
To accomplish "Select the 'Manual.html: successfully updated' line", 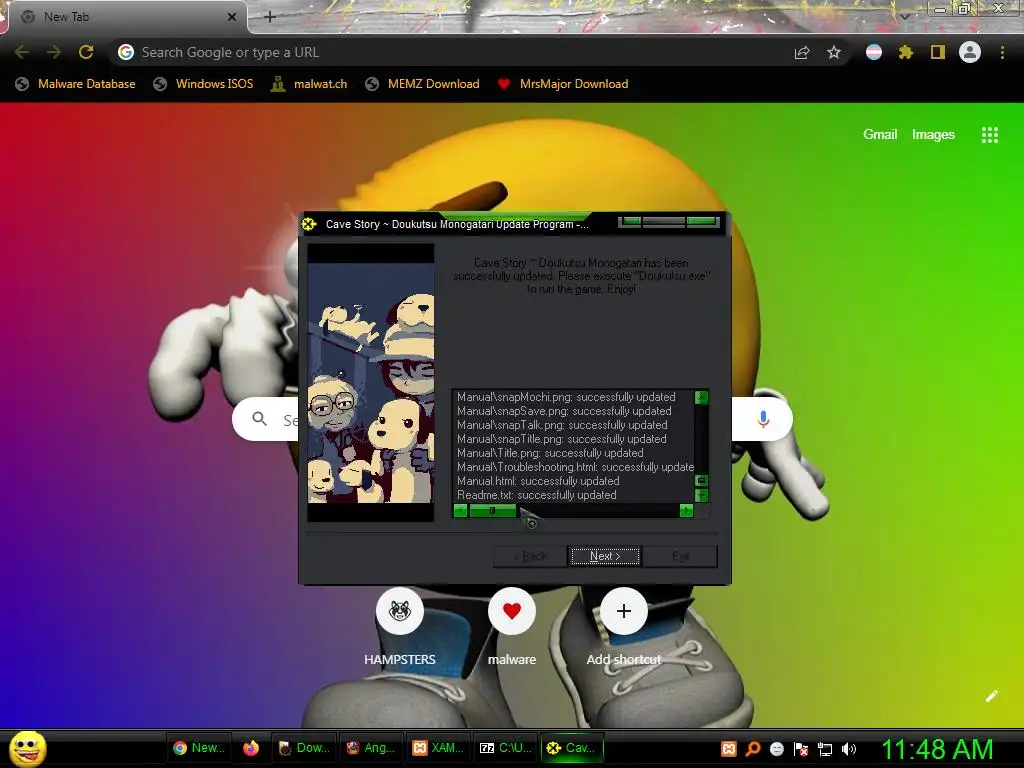I will [x=538, y=481].
